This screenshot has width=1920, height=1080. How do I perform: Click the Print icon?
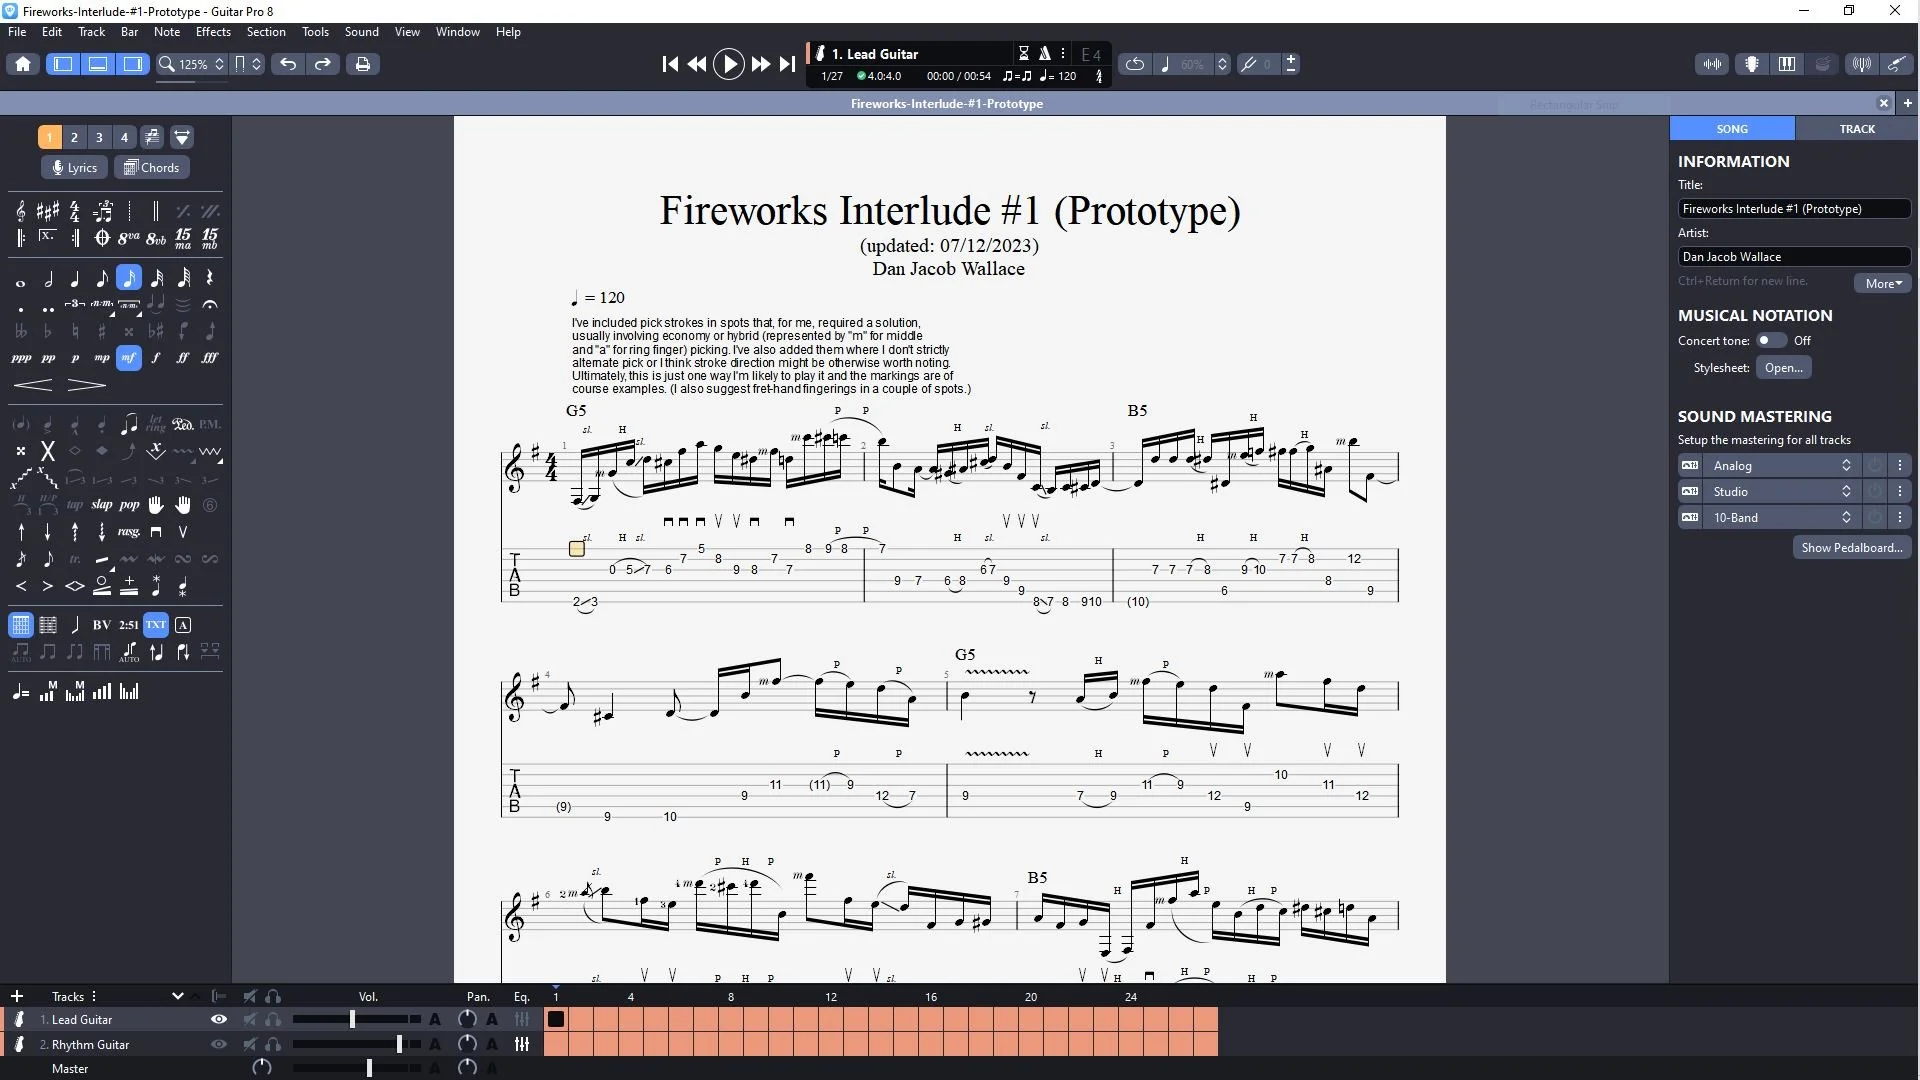click(x=362, y=64)
